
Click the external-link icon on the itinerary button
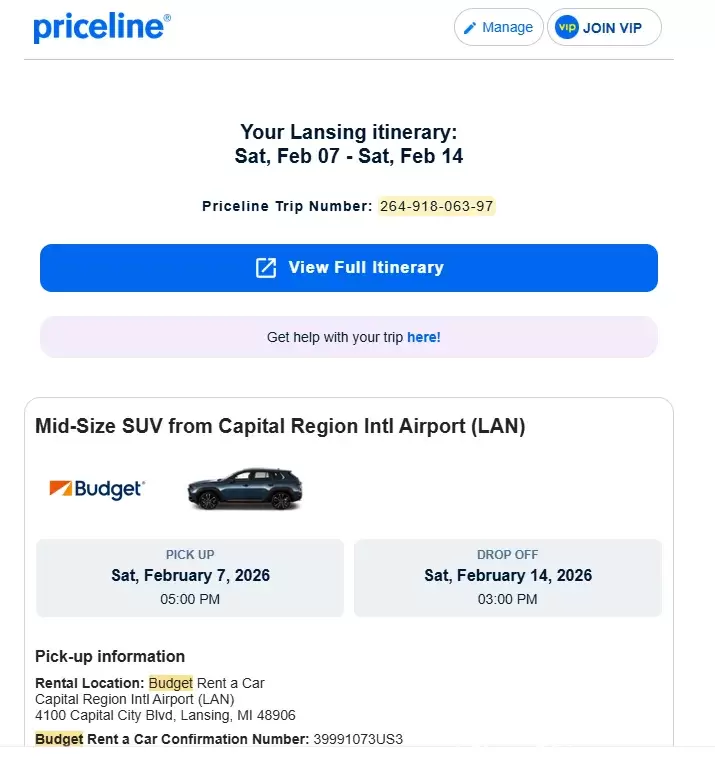point(266,268)
